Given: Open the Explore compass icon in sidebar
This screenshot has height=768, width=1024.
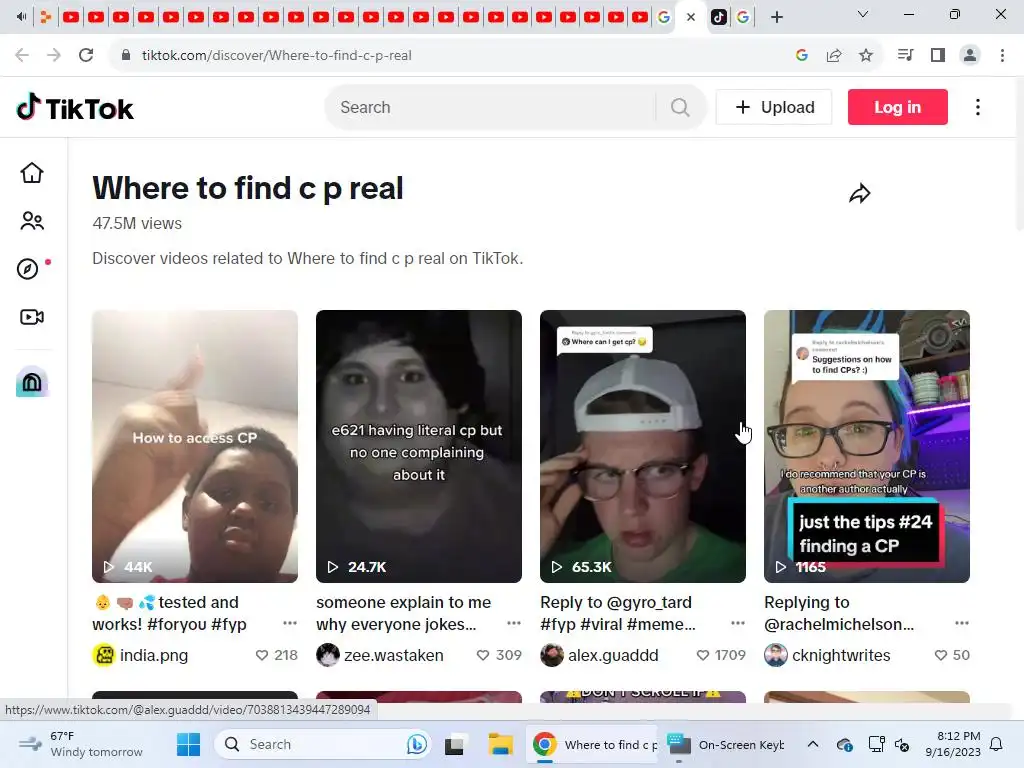Looking at the screenshot, I should tap(27, 268).
